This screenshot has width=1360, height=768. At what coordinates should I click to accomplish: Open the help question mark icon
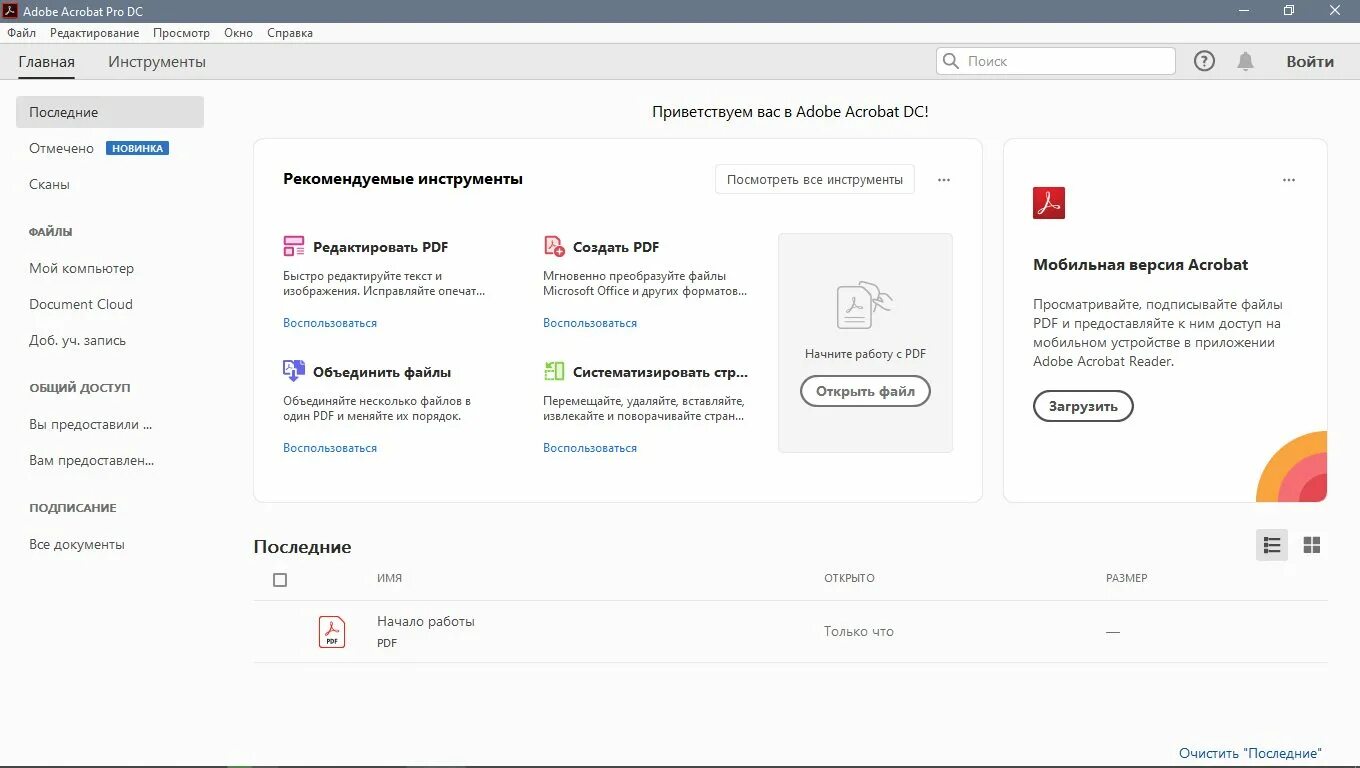coord(1204,61)
